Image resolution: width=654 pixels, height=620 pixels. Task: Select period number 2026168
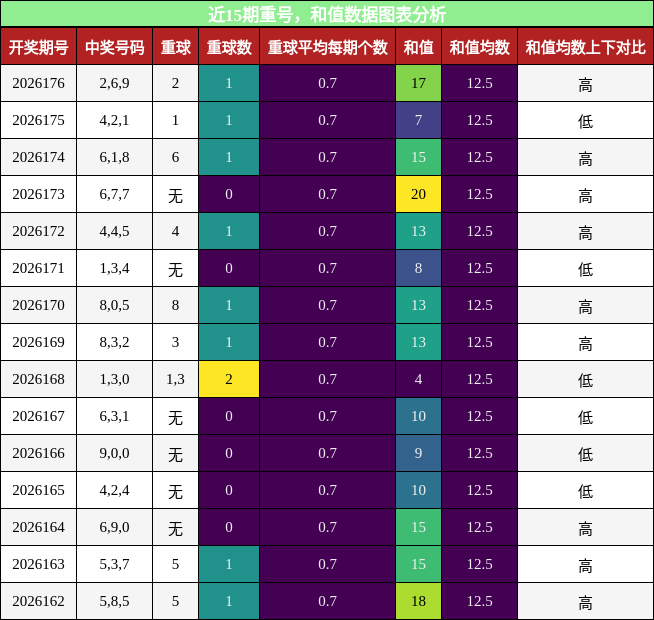point(38,379)
